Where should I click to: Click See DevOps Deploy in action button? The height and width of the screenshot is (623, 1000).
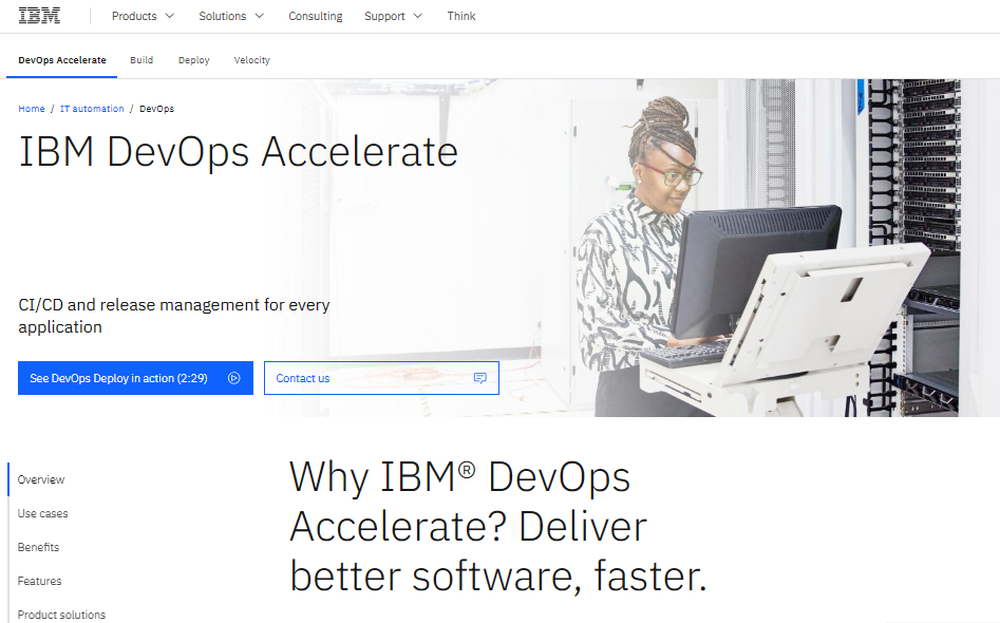coord(135,378)
